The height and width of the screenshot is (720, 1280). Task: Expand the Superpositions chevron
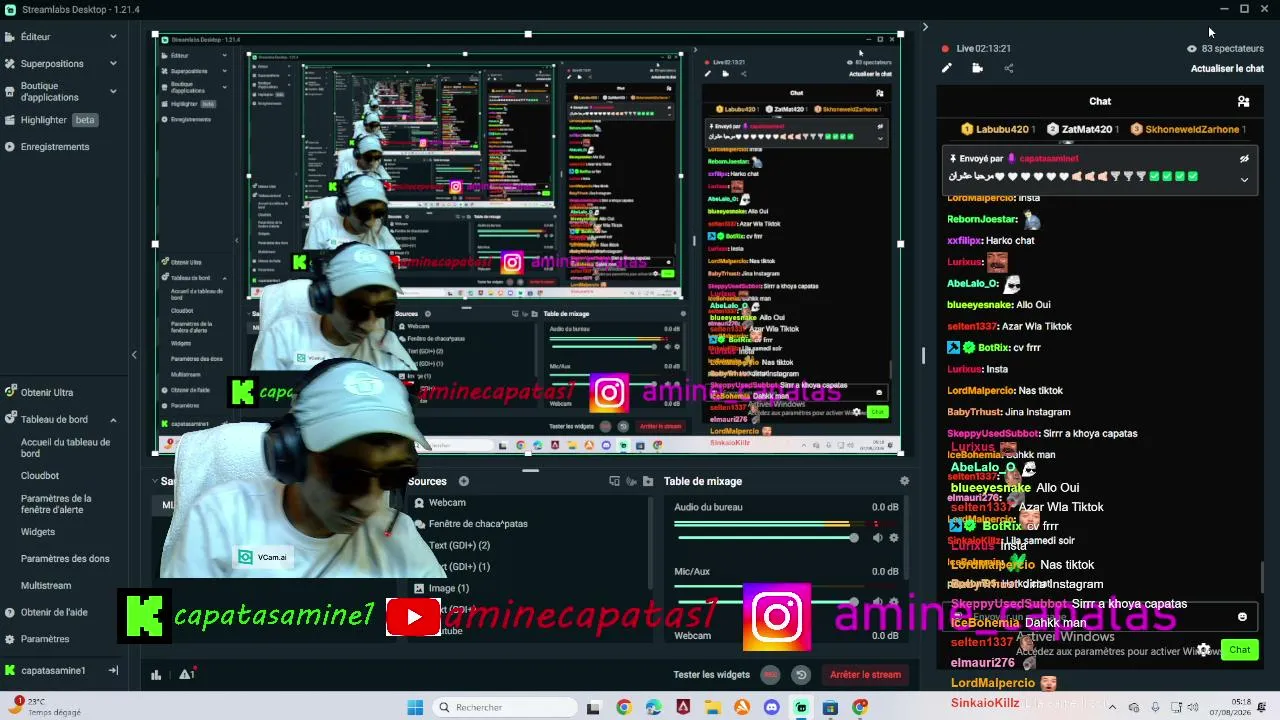(113, 64)
